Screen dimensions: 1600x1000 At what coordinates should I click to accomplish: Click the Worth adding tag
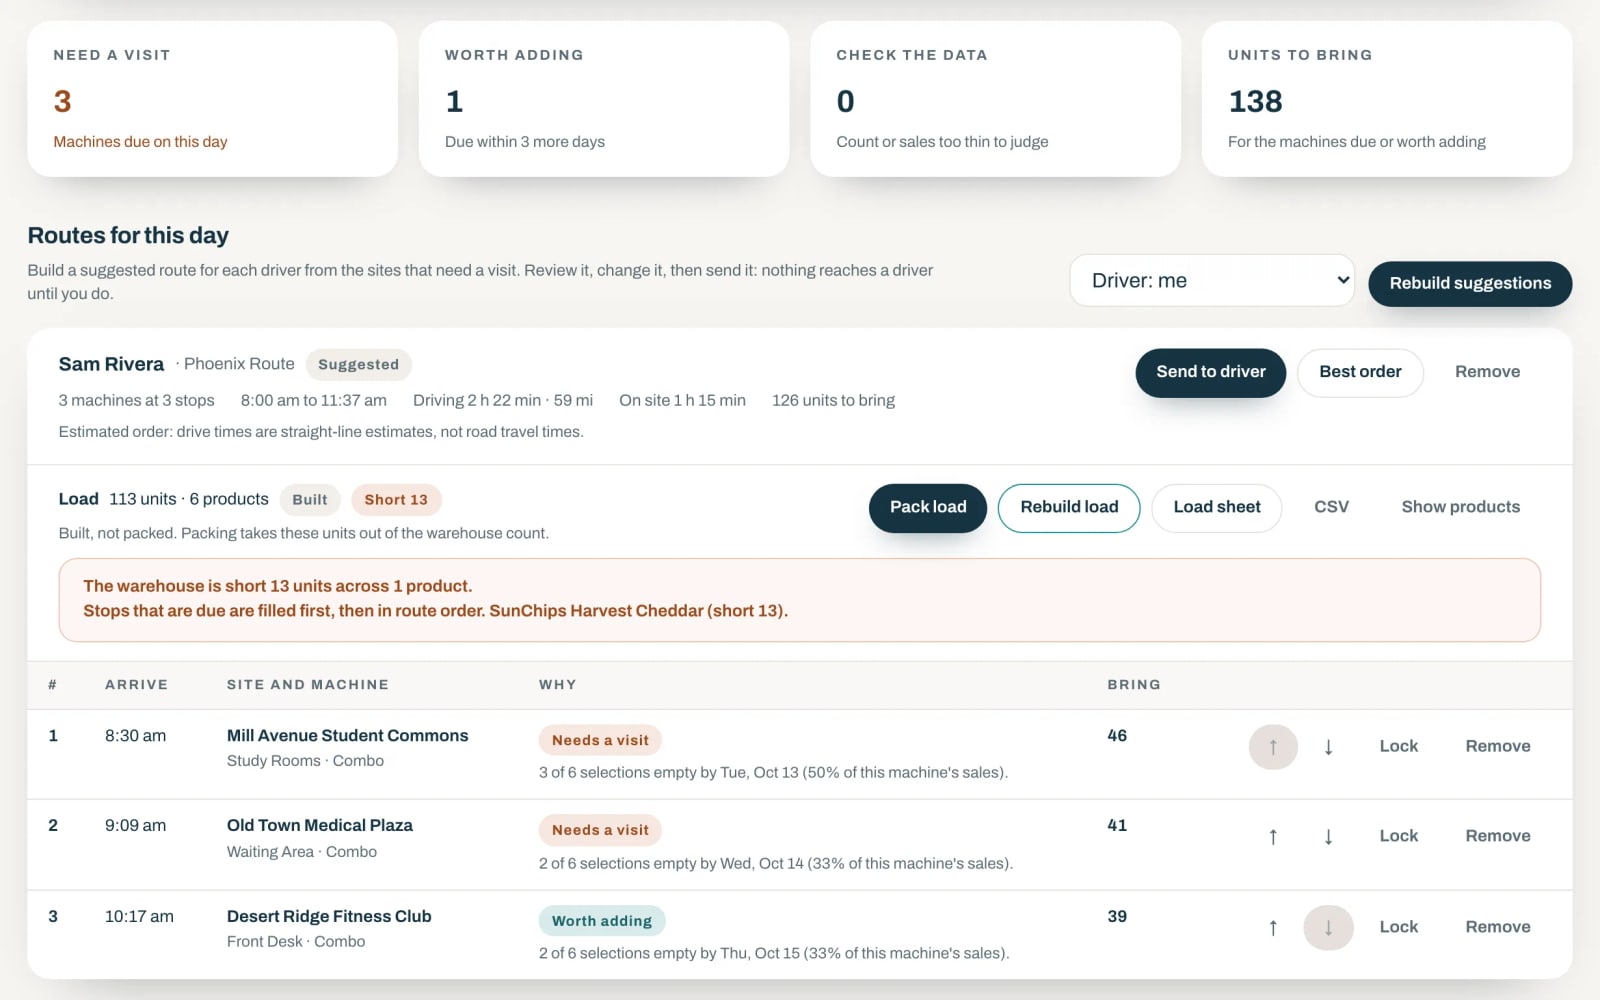(x=602, y=921)
